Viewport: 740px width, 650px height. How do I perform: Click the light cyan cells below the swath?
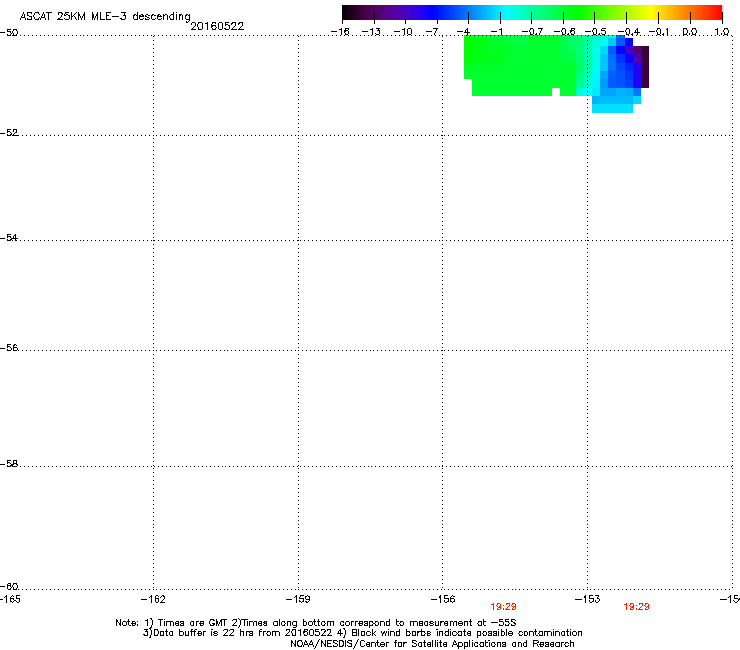click(x=613, y=108)
